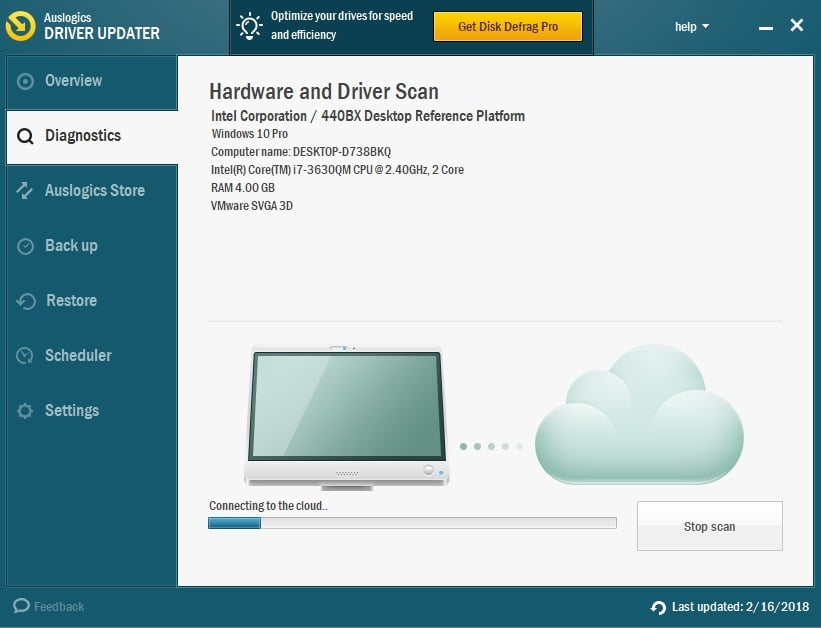Switch to the Scheduler section

click(79, 355)
